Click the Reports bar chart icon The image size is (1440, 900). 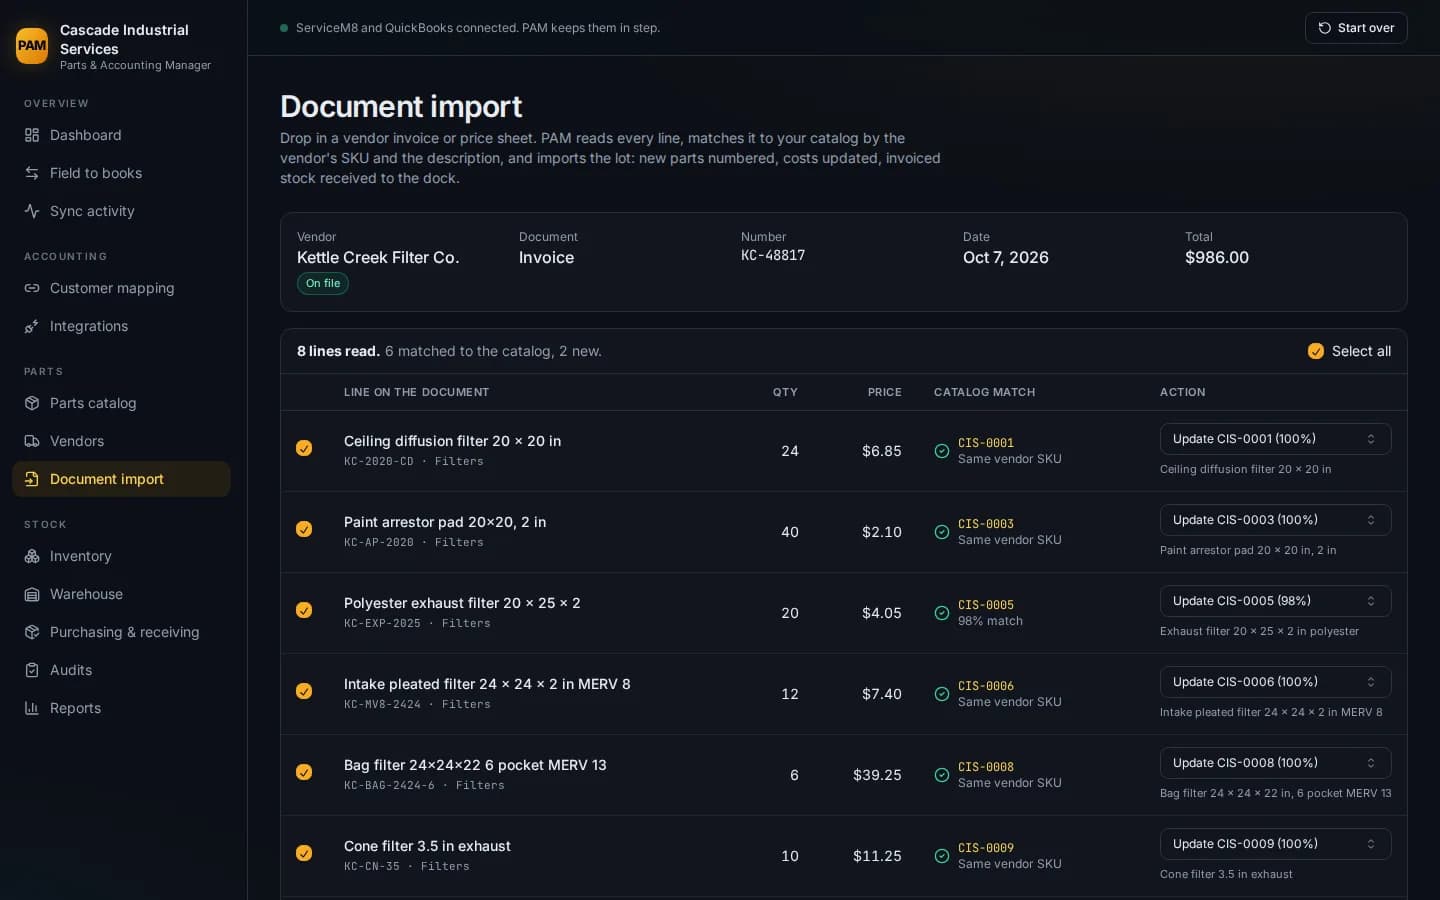click(x=32, y=708)
